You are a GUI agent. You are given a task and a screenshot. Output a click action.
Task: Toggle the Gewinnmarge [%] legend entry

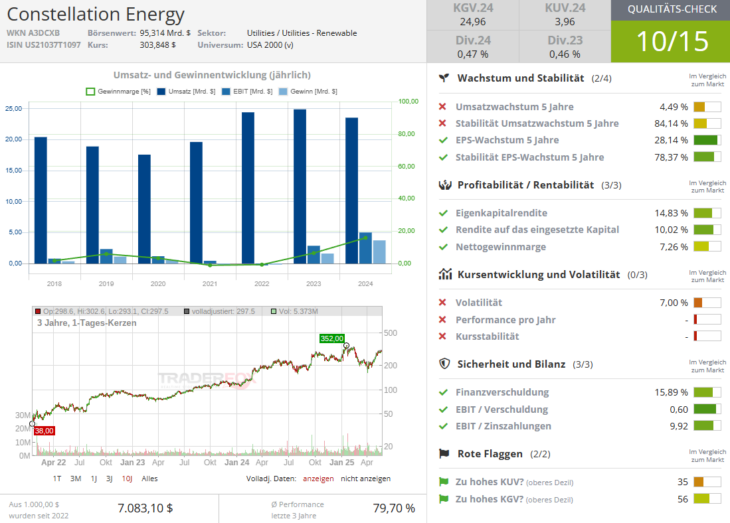118,91
